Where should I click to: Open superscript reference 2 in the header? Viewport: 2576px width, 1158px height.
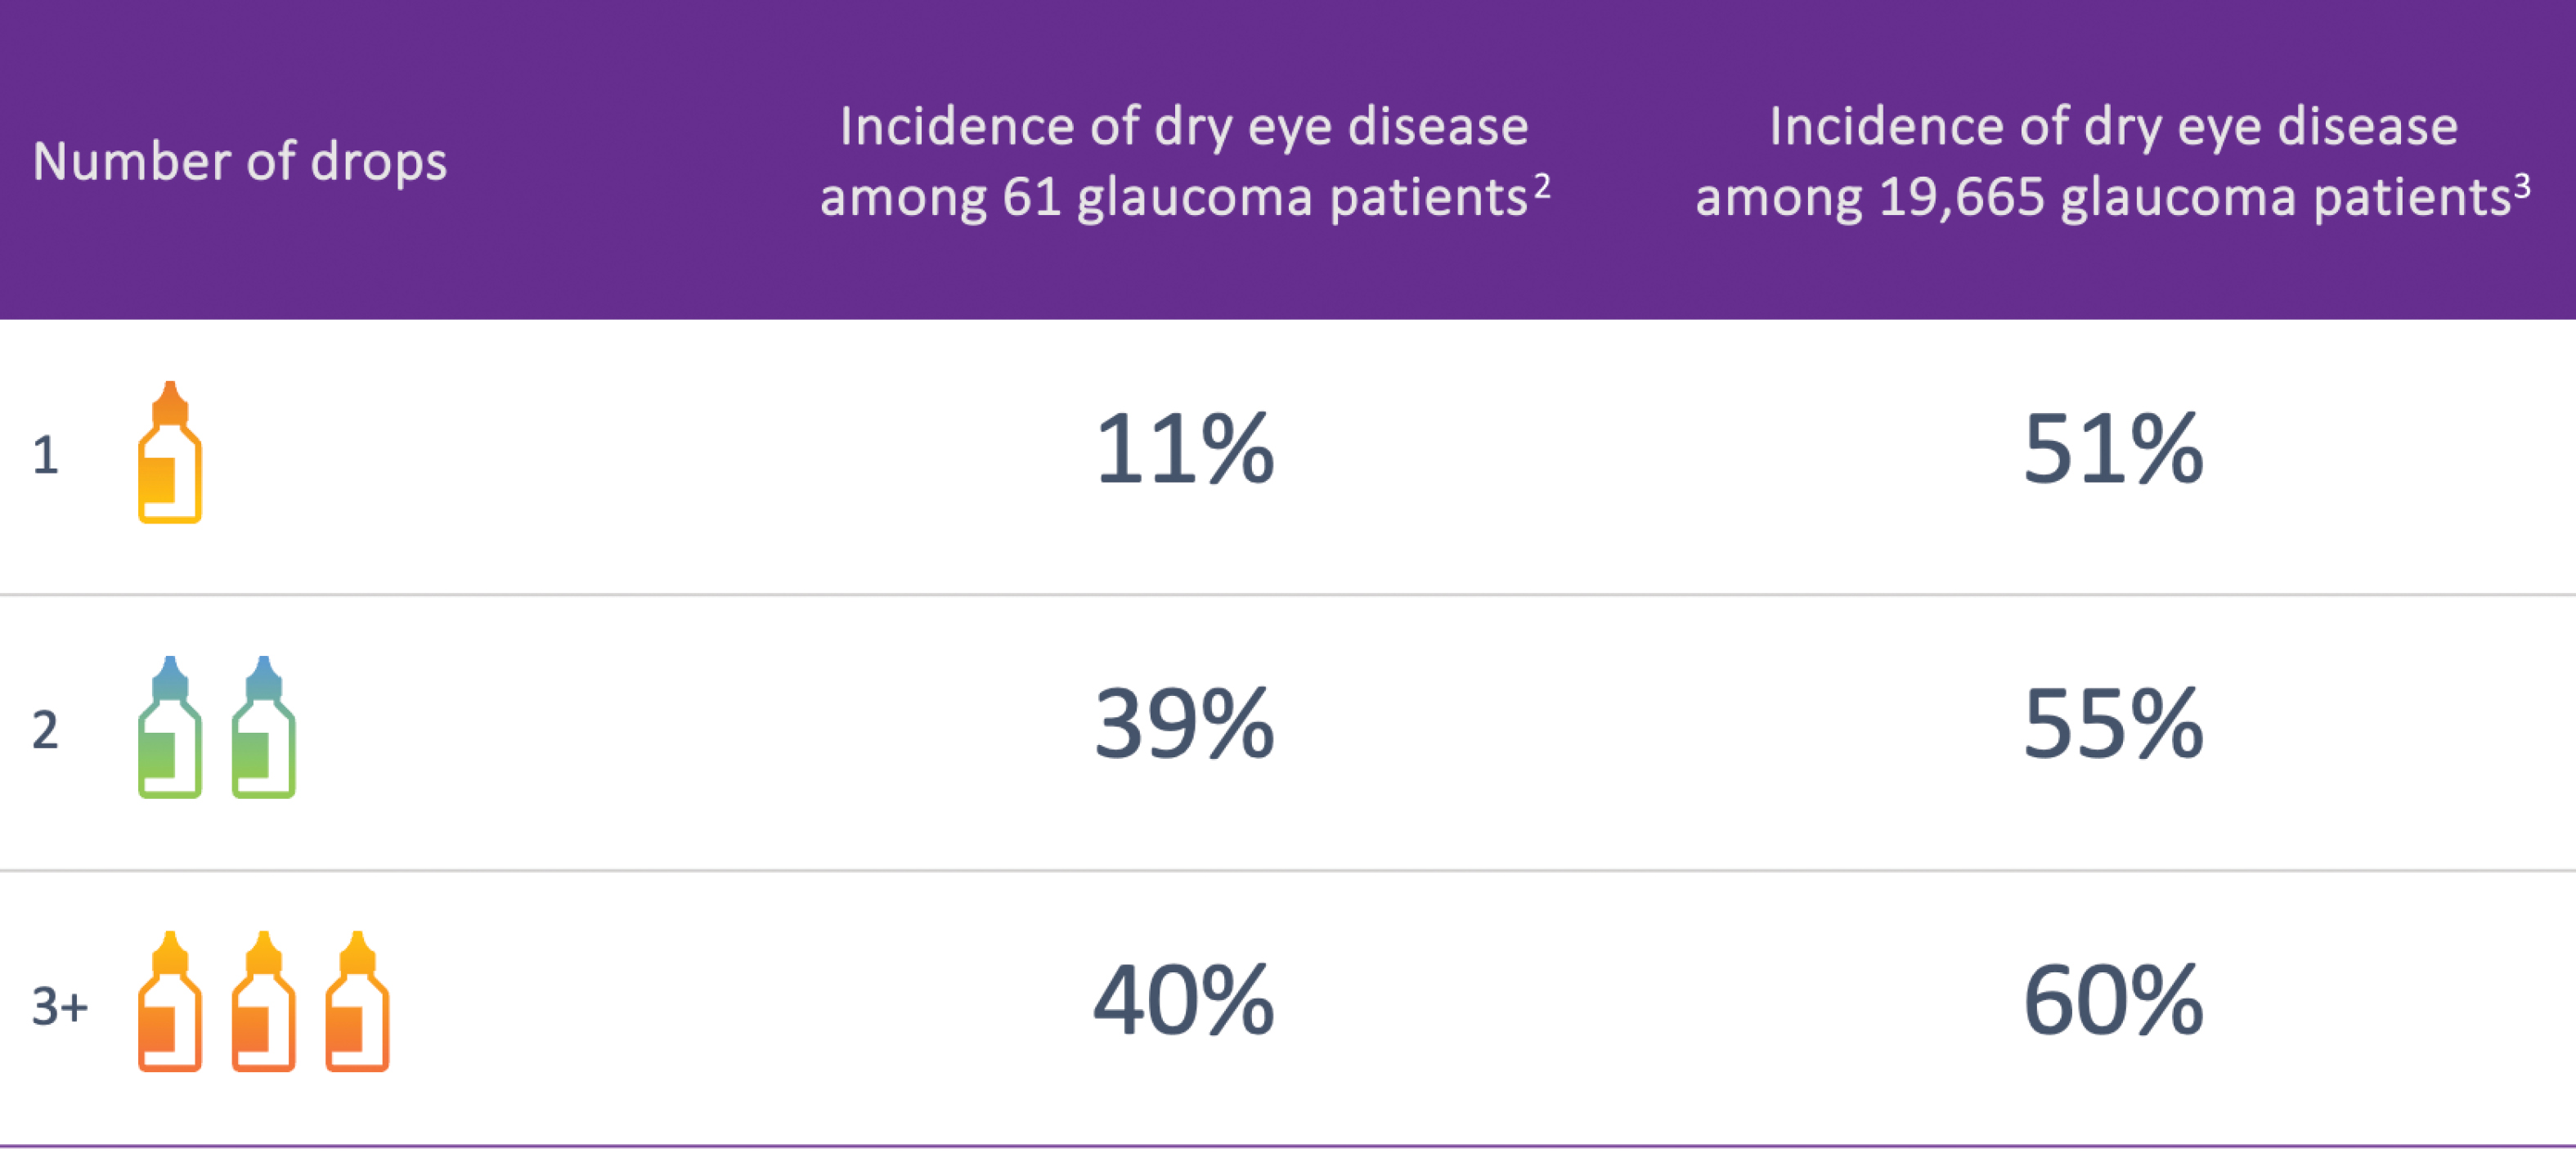coord(1542,186)
